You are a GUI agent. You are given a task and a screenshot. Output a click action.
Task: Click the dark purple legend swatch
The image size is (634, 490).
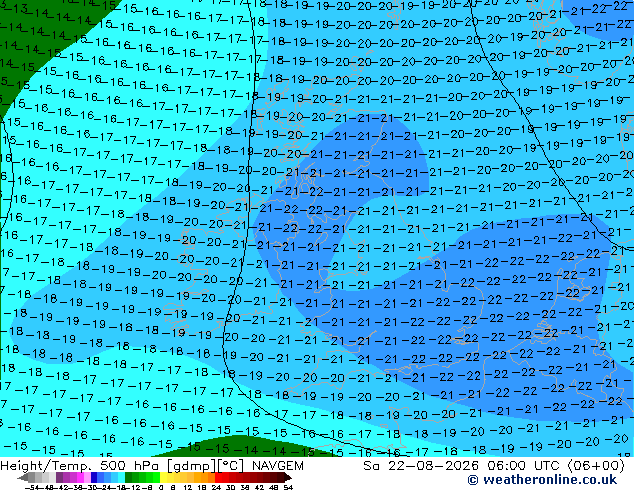tap(59, 477)
